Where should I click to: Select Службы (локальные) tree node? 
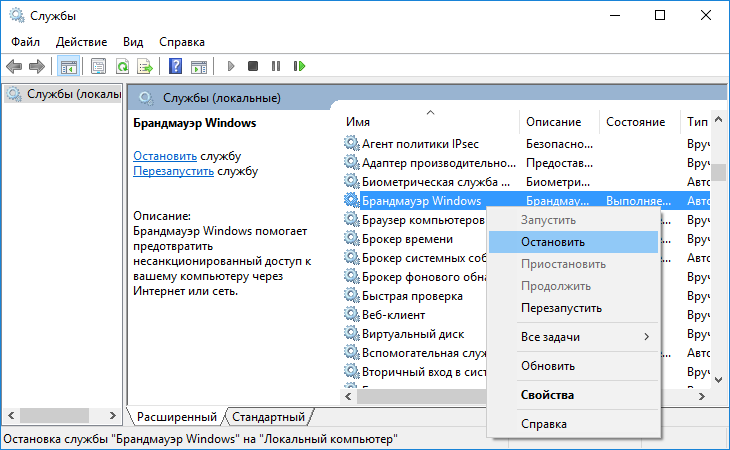(x=64, y=94)
